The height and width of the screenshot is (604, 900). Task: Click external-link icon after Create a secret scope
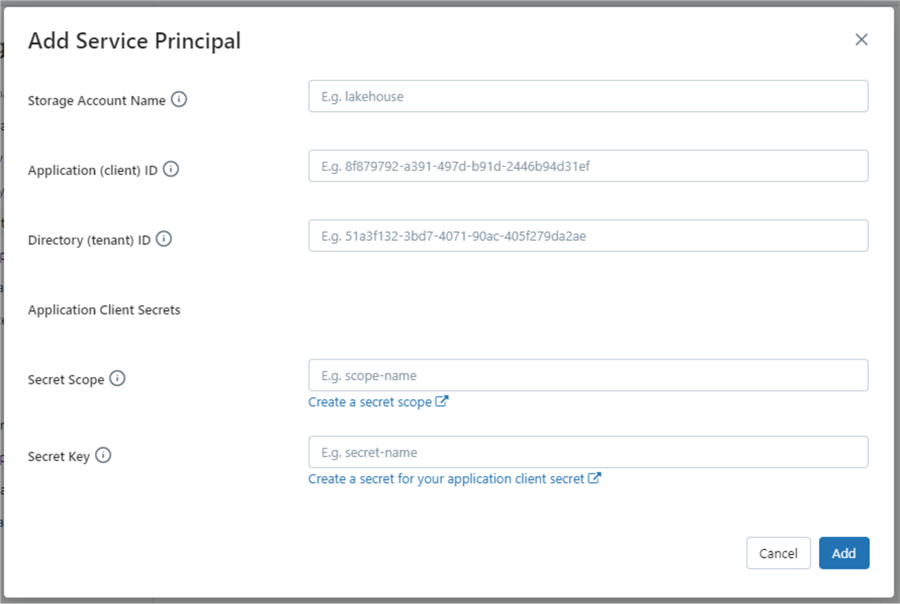coord(442,402)
